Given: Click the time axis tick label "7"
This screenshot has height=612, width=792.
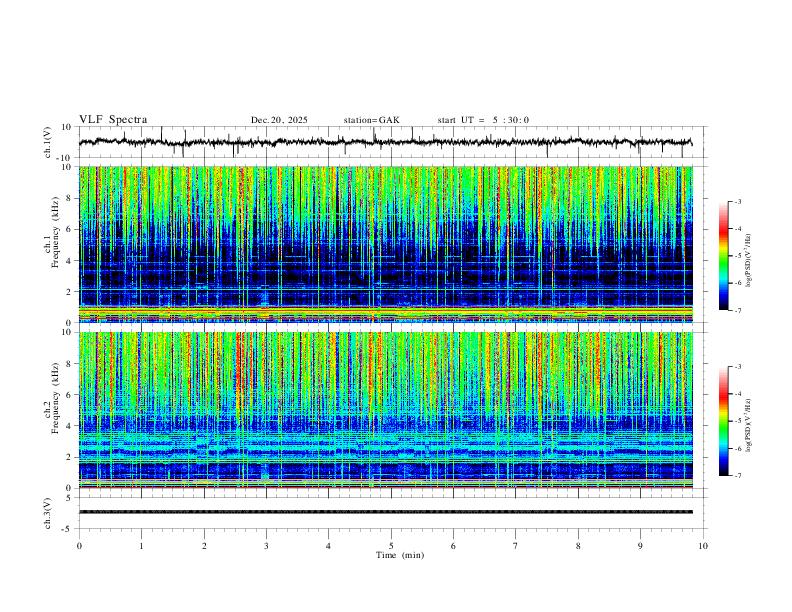Looking at the screenshot, I should [x=516, y=546].
